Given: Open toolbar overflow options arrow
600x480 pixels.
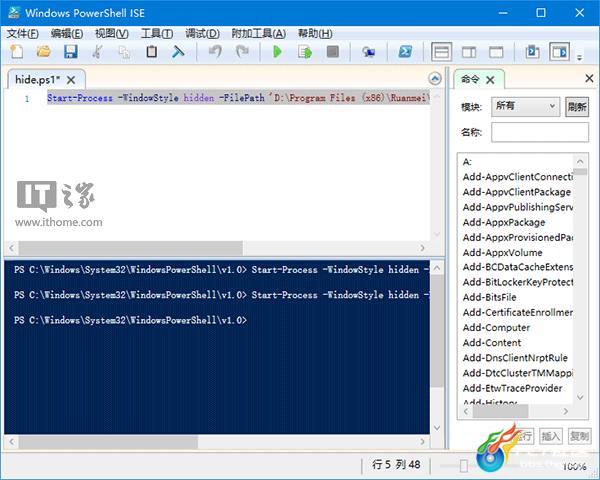Looking at the screenshot, I should click(579, 58).
